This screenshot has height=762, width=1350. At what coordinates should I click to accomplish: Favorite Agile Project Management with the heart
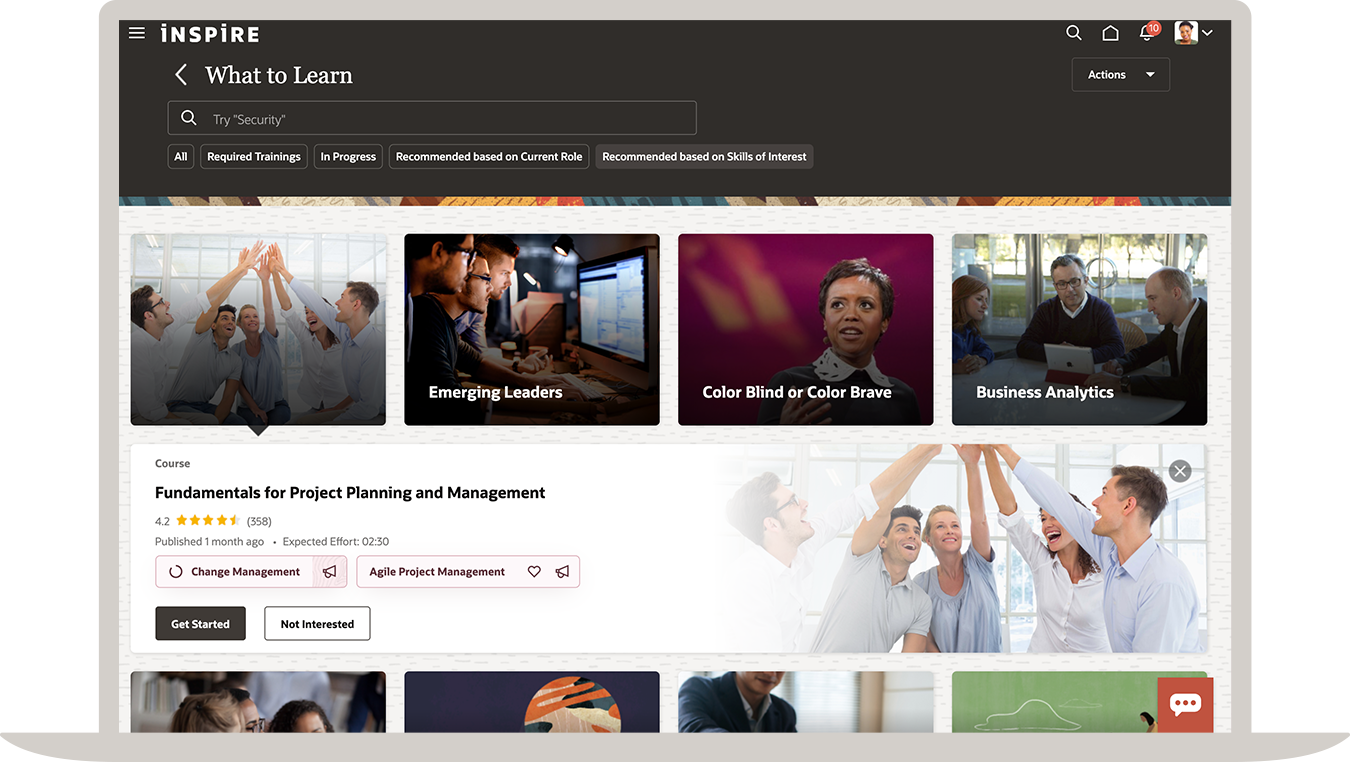tap(534, 572)
